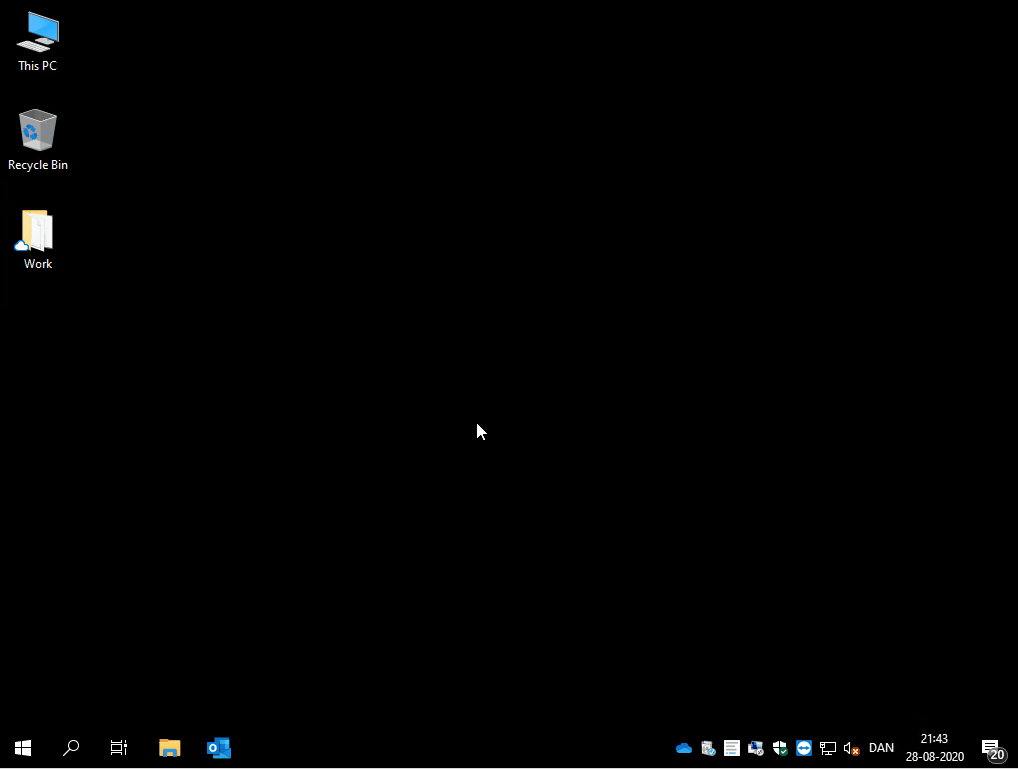
Task: Open muted volume speaker icon
Action: [851, 748]
